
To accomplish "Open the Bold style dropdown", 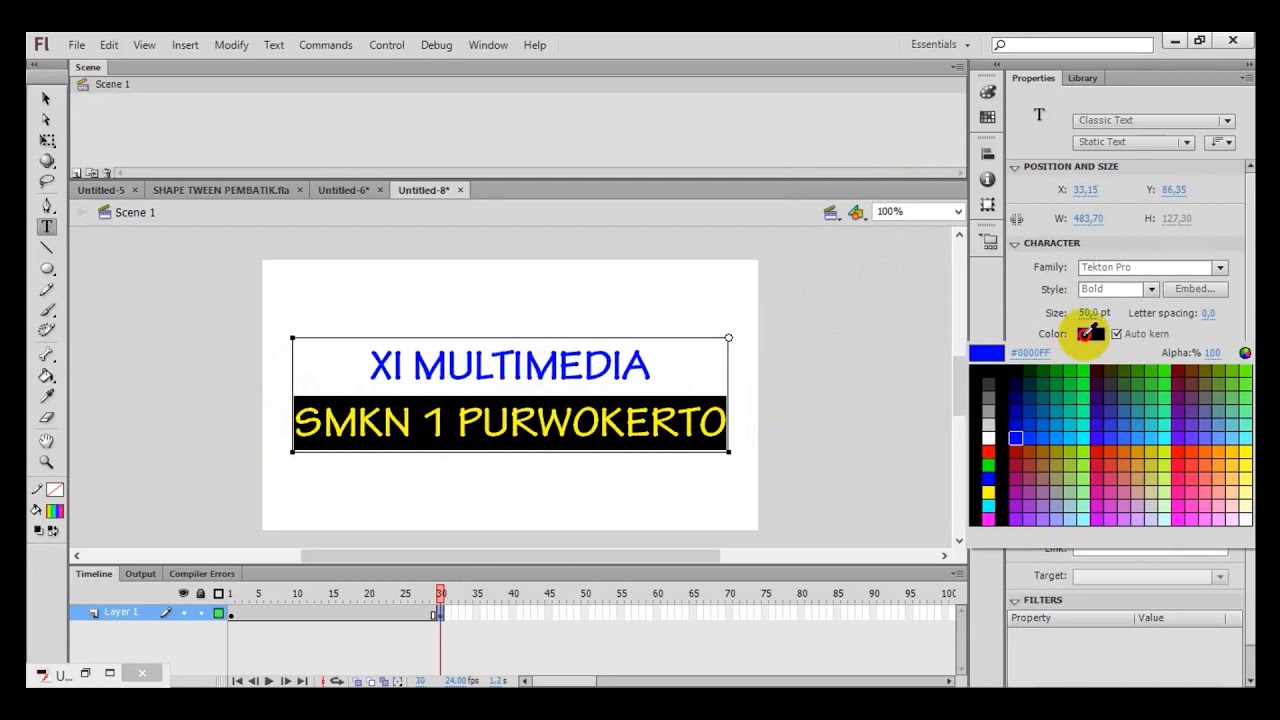I will coord(1117,289).
